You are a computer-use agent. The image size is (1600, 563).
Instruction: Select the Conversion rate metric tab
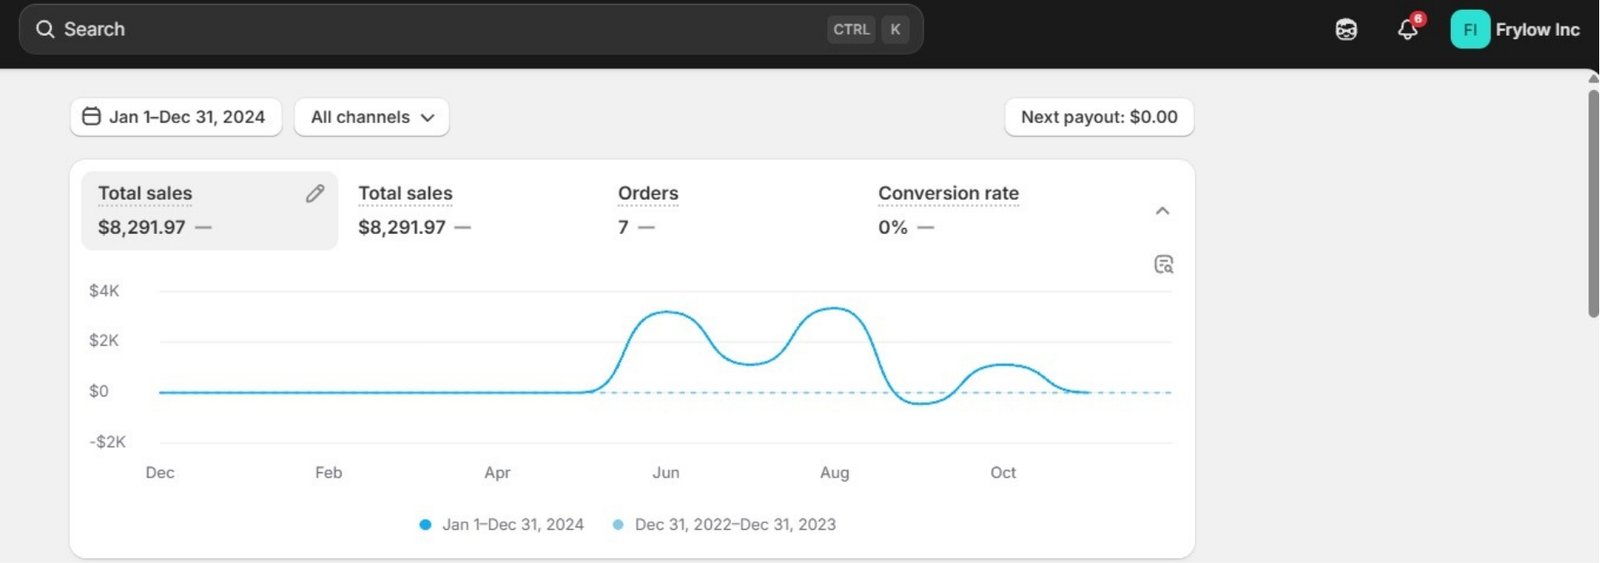[947, 210]
